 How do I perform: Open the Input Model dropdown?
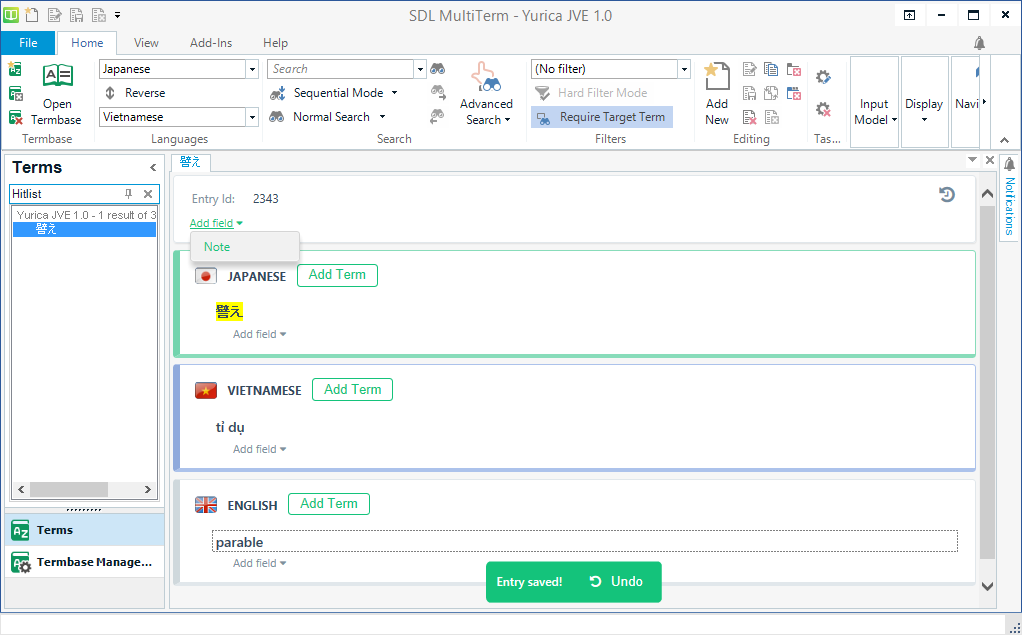pos(875,102)
